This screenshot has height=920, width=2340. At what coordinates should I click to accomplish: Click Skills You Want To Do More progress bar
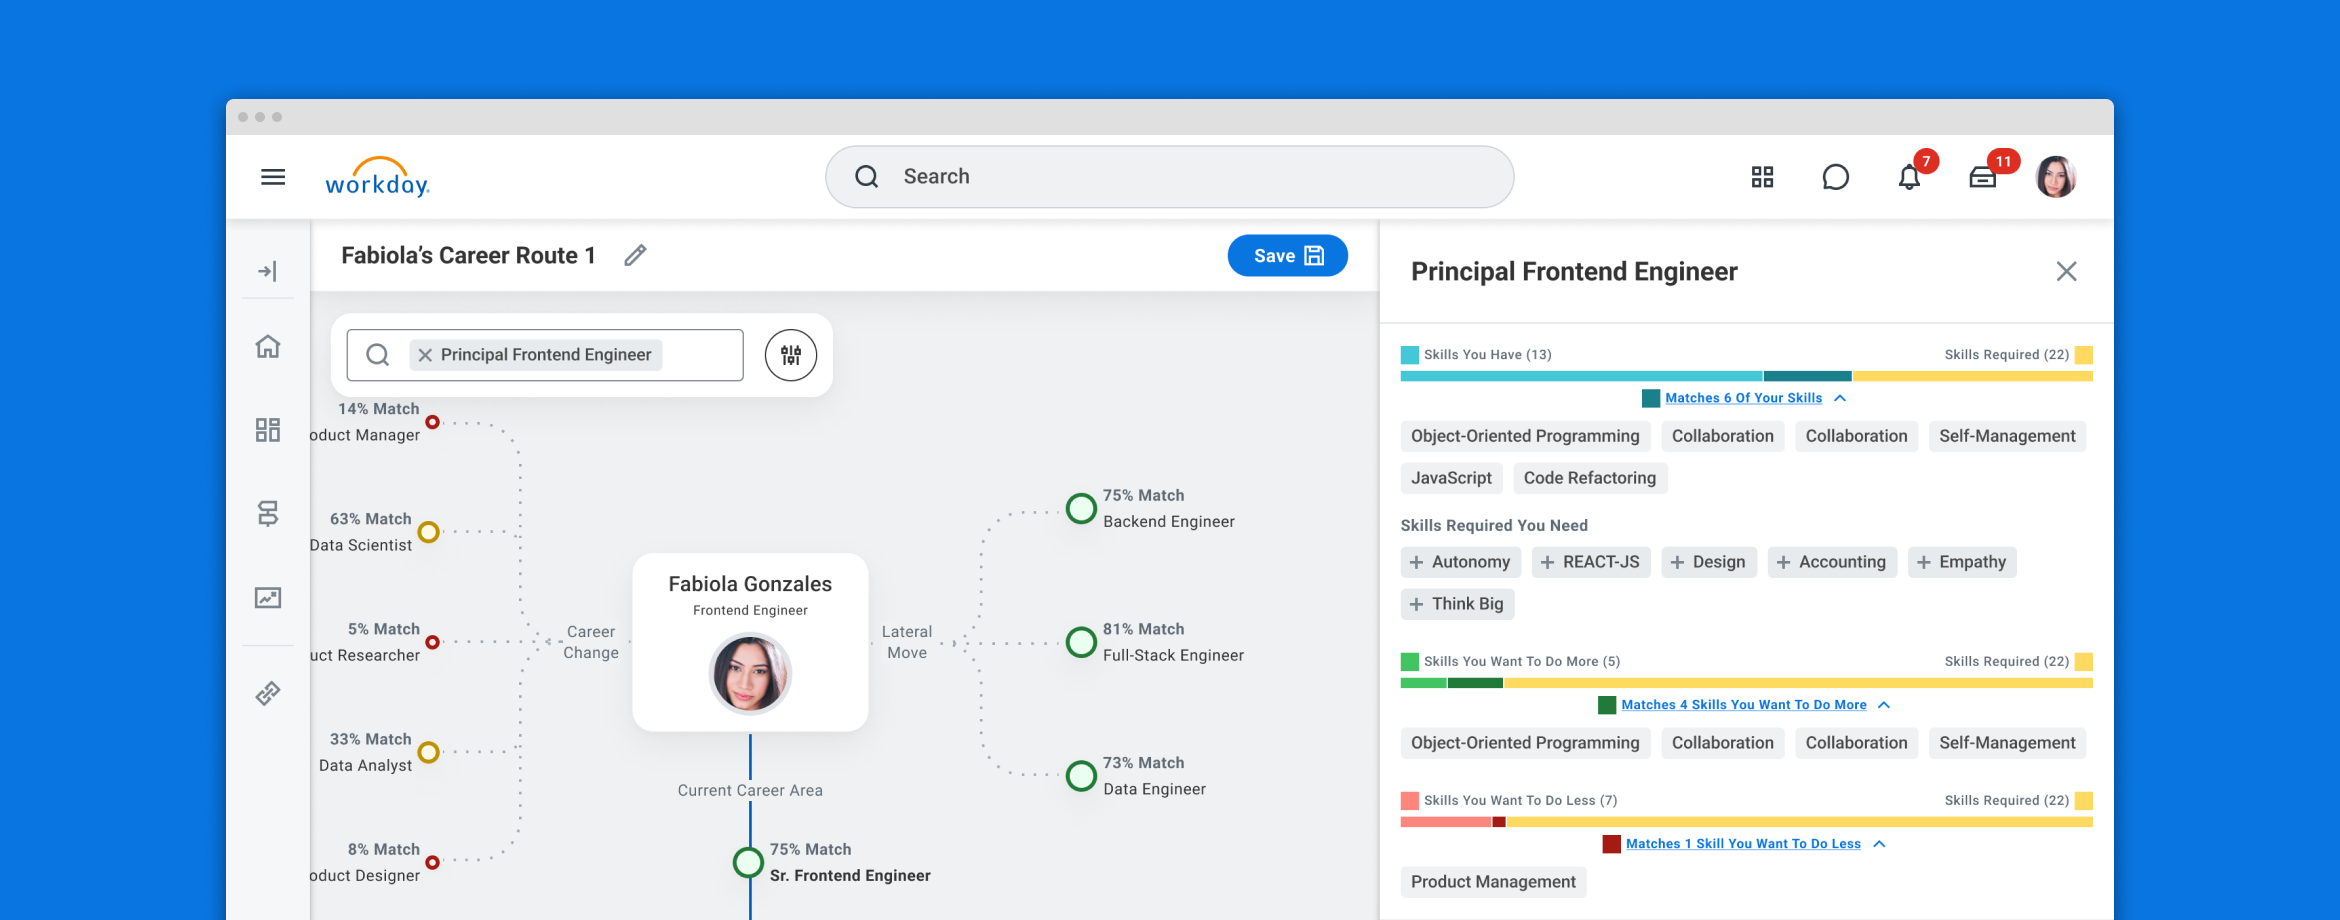[x=1746, y=683]
